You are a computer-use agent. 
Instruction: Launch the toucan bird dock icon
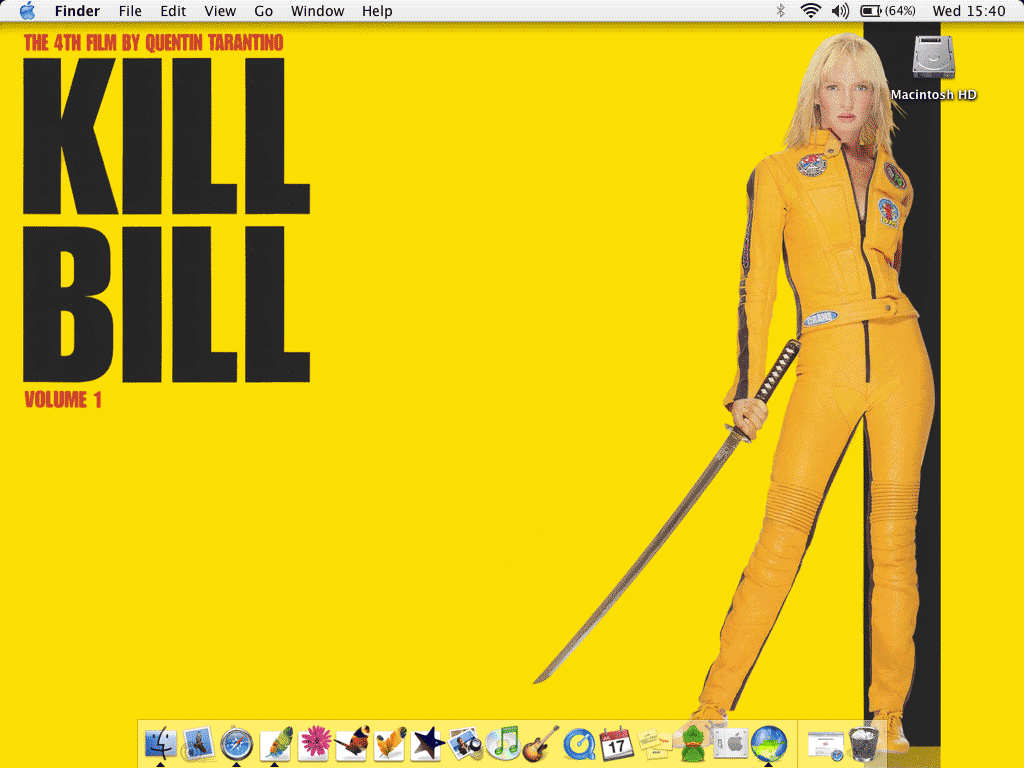point(353,743)
